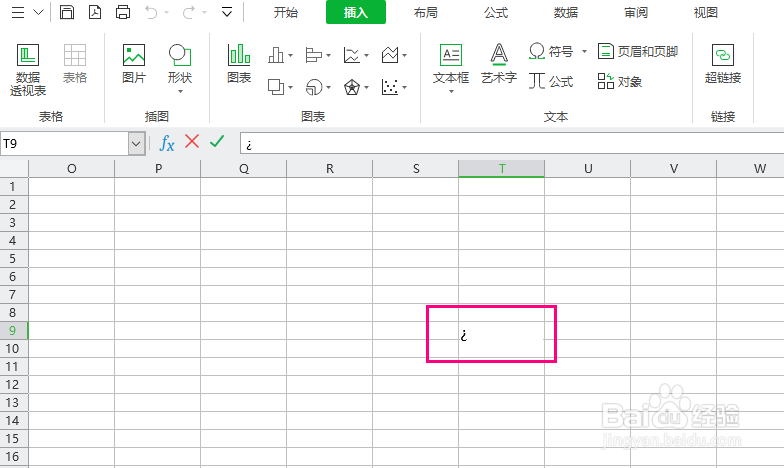Select row 1 header
The height and width of the screenshot is (468, 784).
point(14,186)
